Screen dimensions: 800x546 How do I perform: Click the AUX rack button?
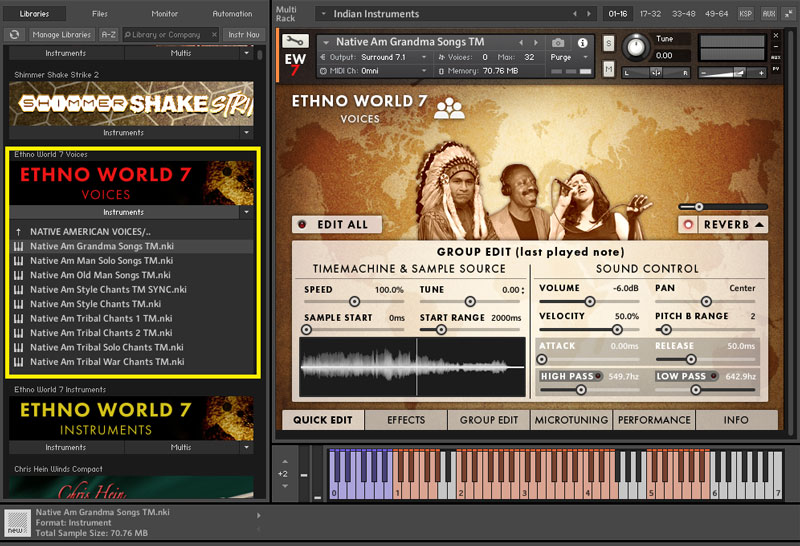[x=769, y=14]
